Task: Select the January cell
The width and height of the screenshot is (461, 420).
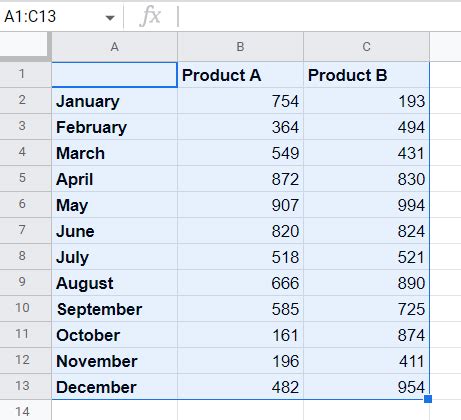Action: click(115, 101)
